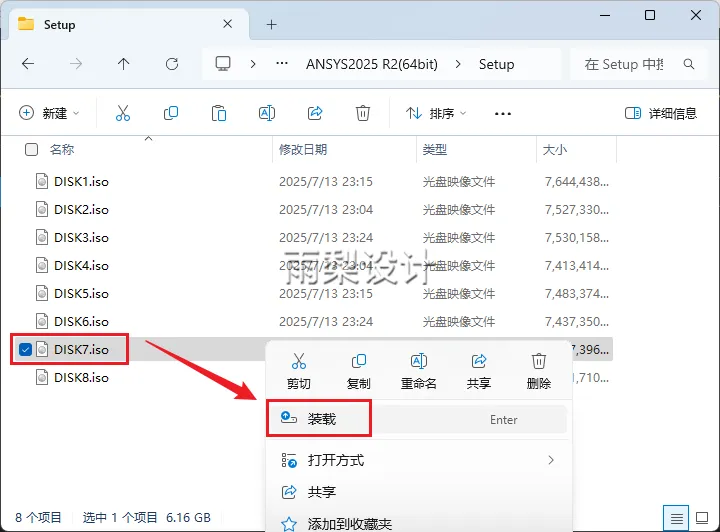Image resolution: width=720 pixels, height=532 pixels.
Task: Add a new tab with the plus button
Action: pos(271,24)
